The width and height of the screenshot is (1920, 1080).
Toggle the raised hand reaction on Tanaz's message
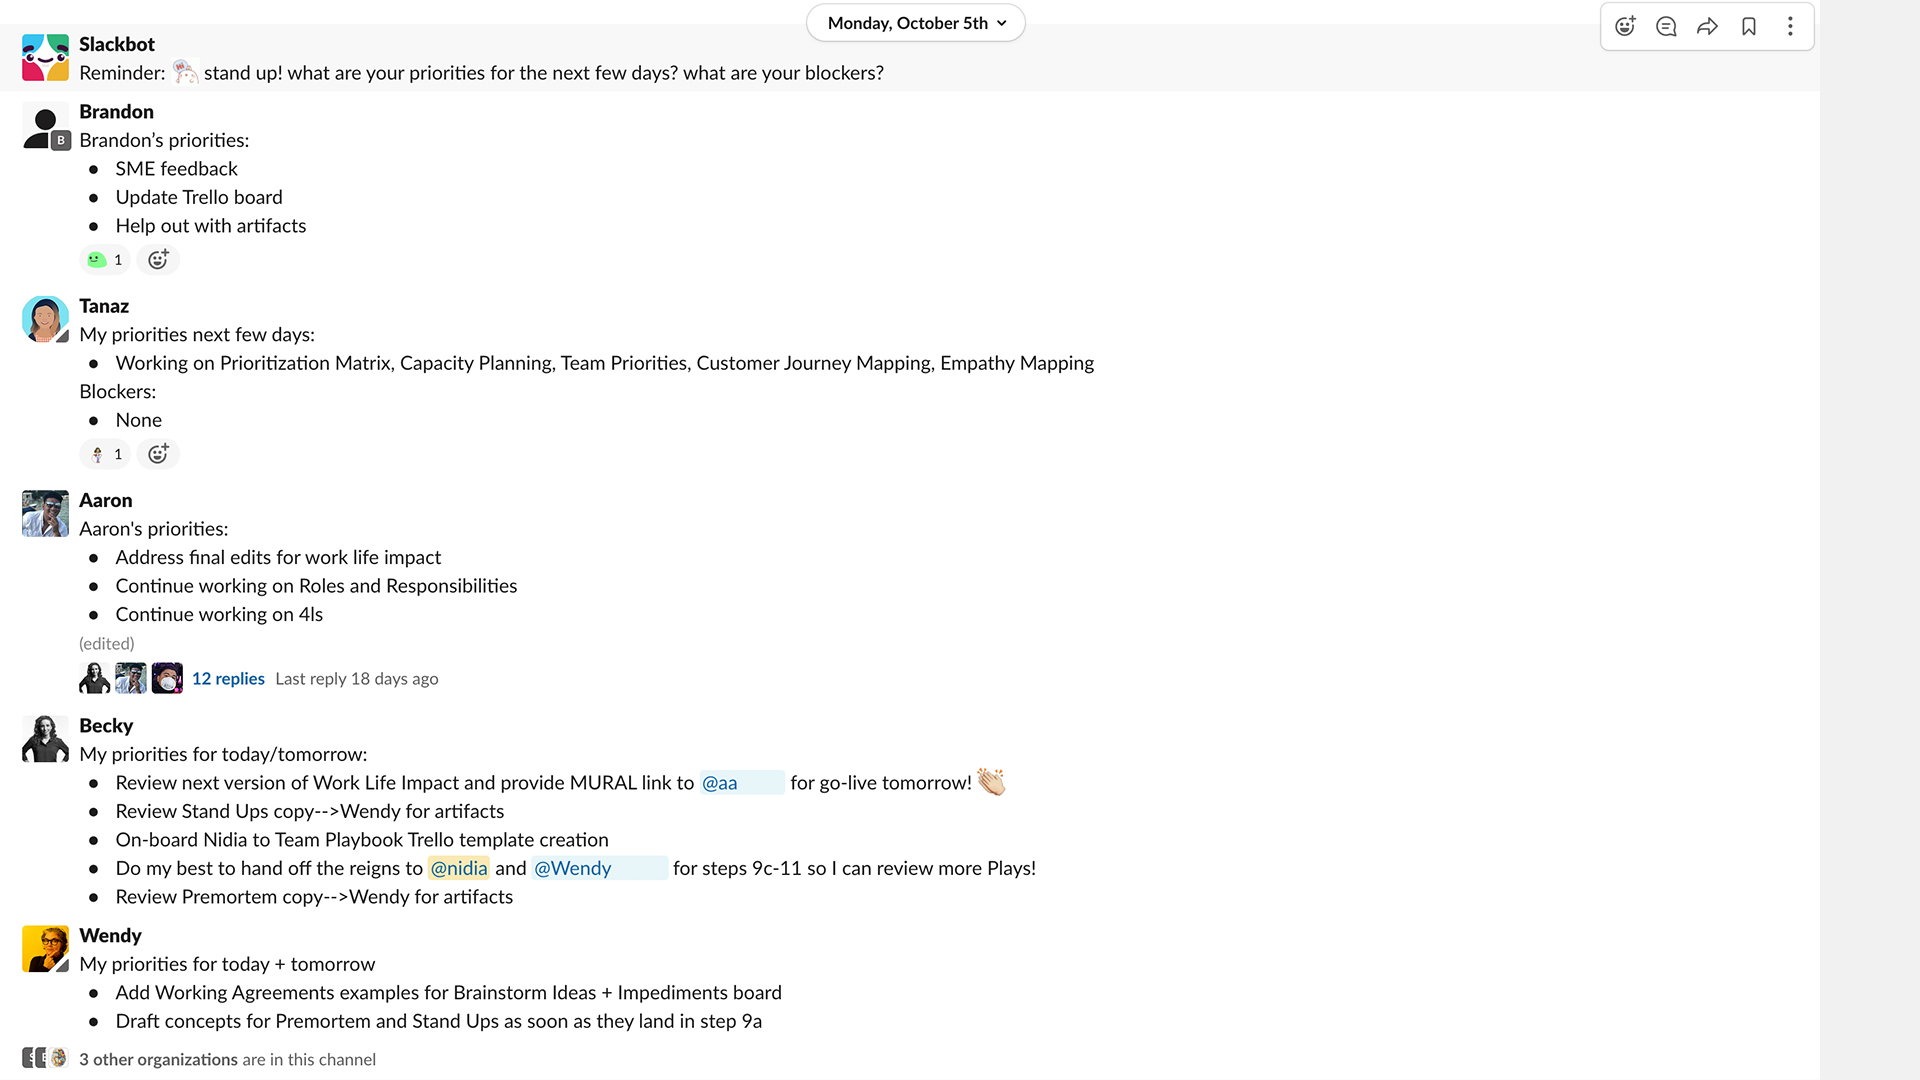click(x=104, y=454)
